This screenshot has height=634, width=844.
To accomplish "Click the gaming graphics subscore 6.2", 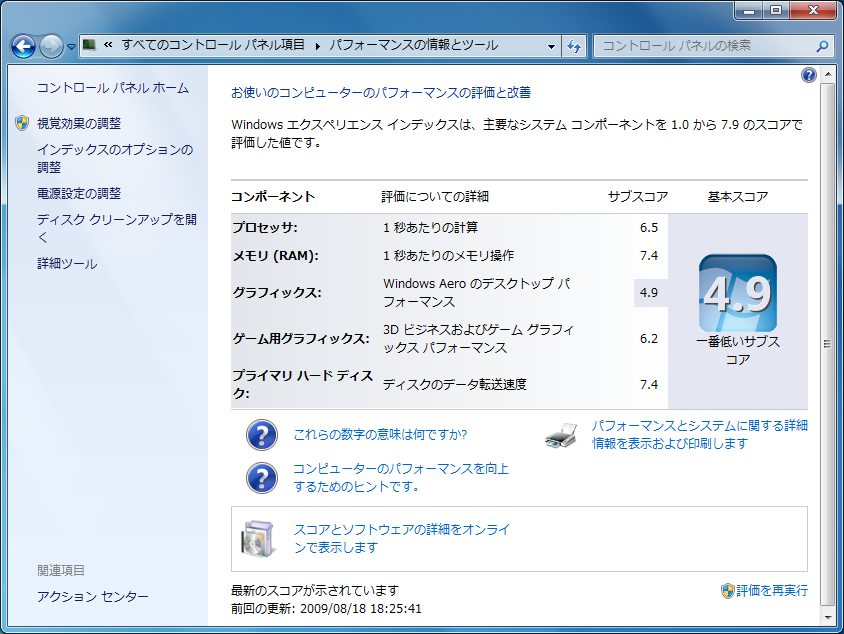I will [649, 339].
